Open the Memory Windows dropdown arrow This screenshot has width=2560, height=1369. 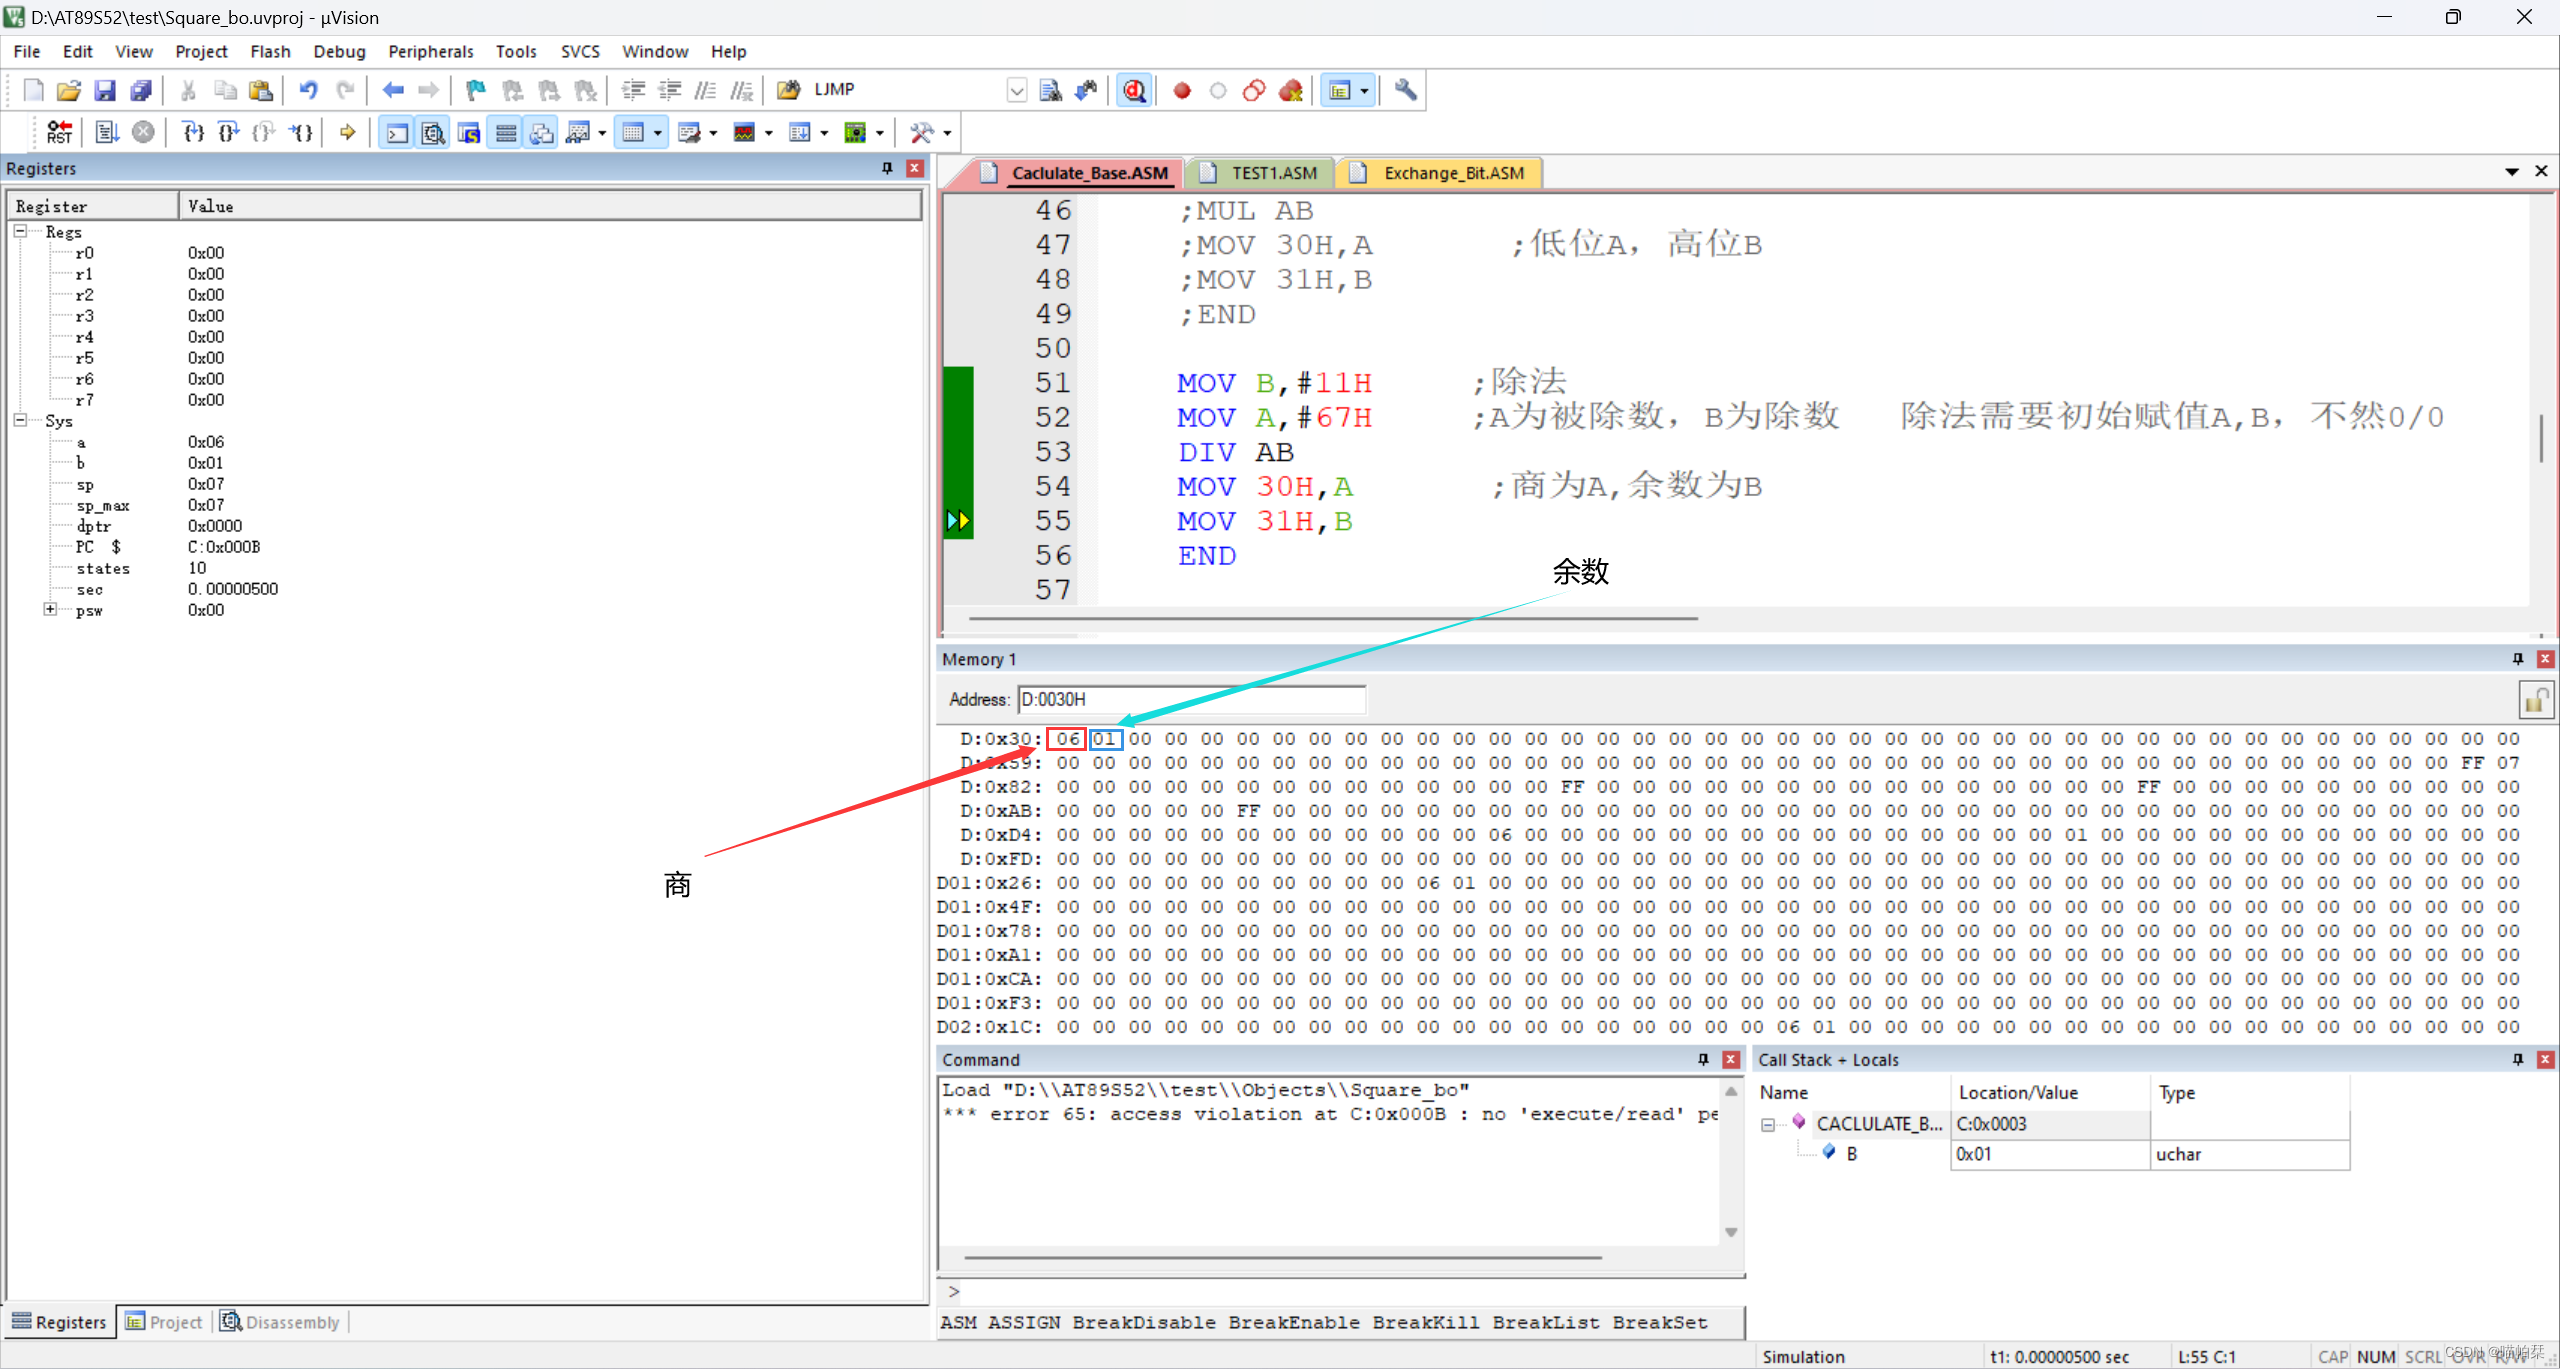657,133
